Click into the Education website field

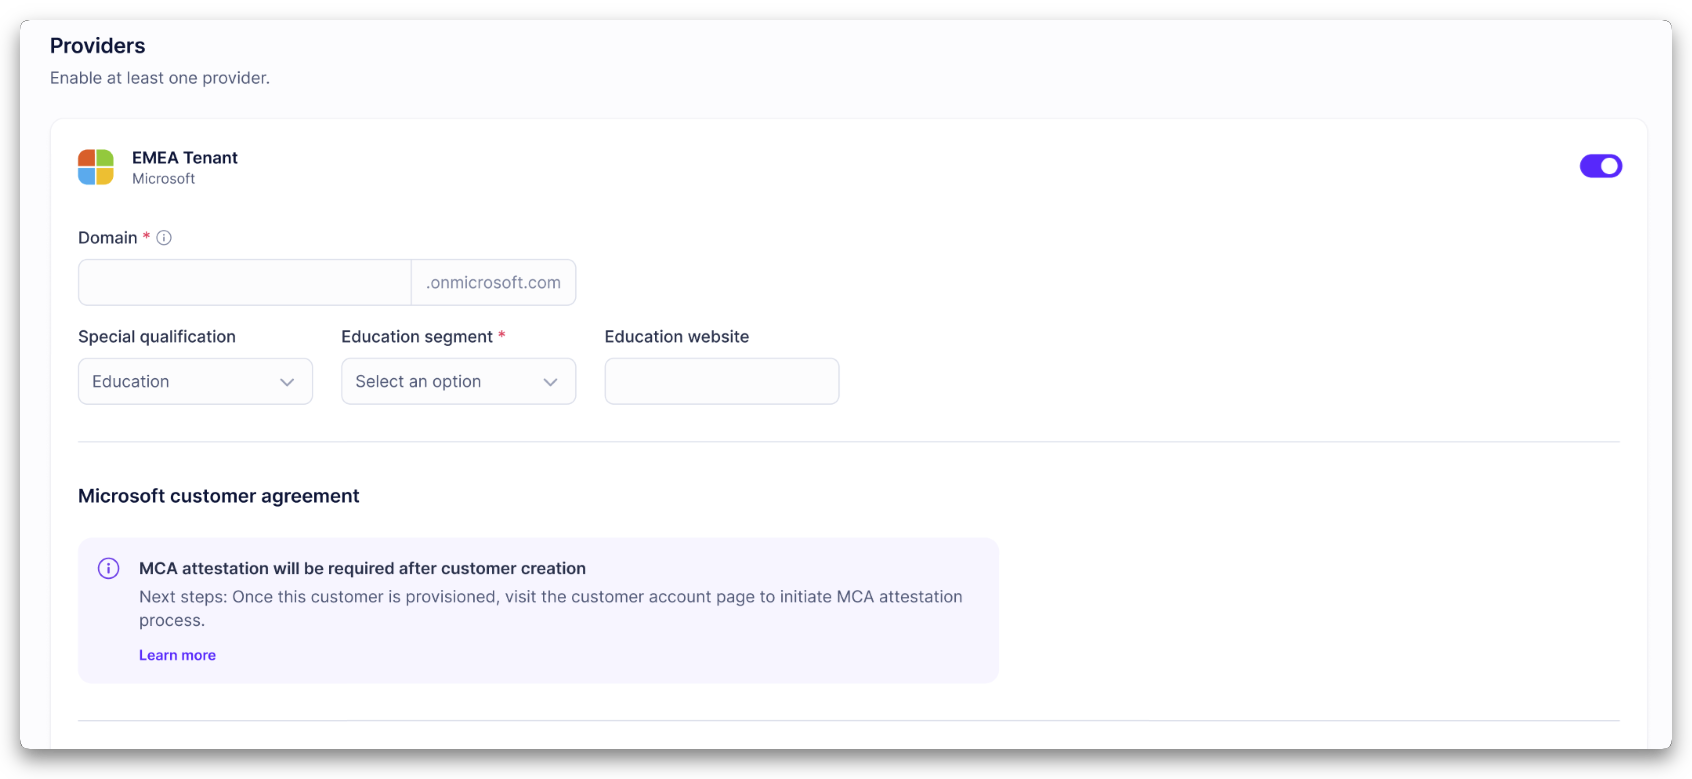click(721, 382)
